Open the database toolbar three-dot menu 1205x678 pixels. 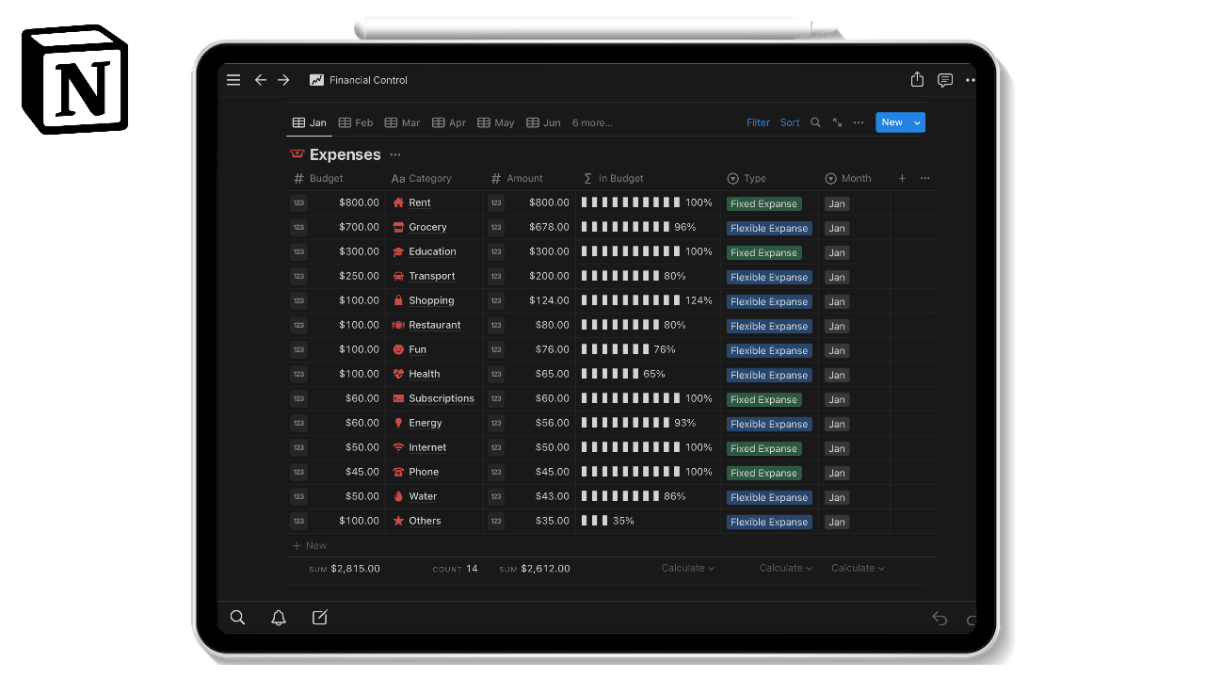(x=859, y=122)
